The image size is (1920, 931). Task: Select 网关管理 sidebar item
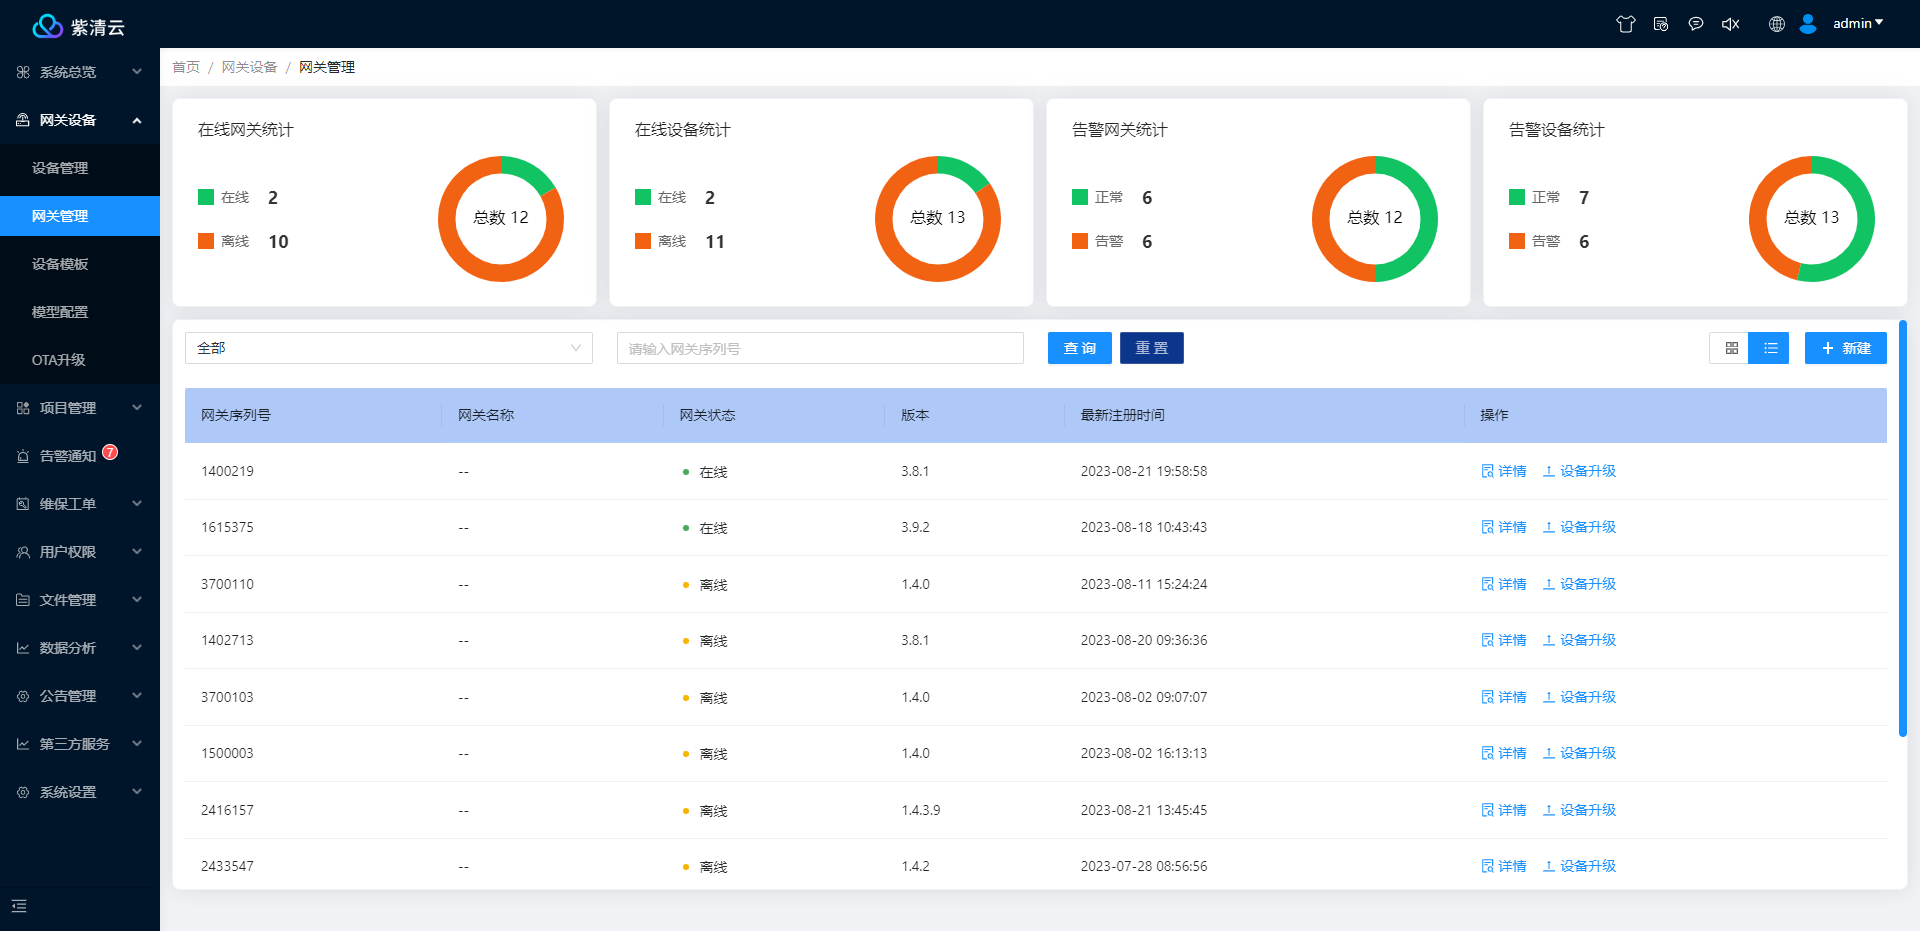(80, 216)
